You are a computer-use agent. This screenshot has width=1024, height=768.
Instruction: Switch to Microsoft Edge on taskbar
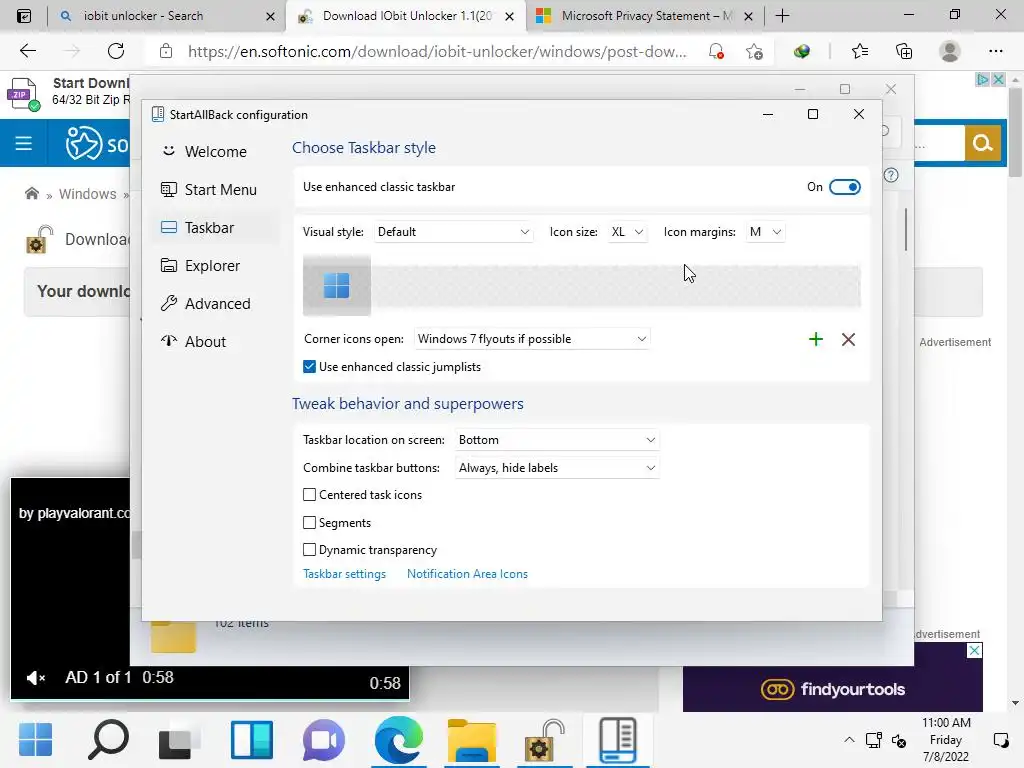(x=398, y=740)
